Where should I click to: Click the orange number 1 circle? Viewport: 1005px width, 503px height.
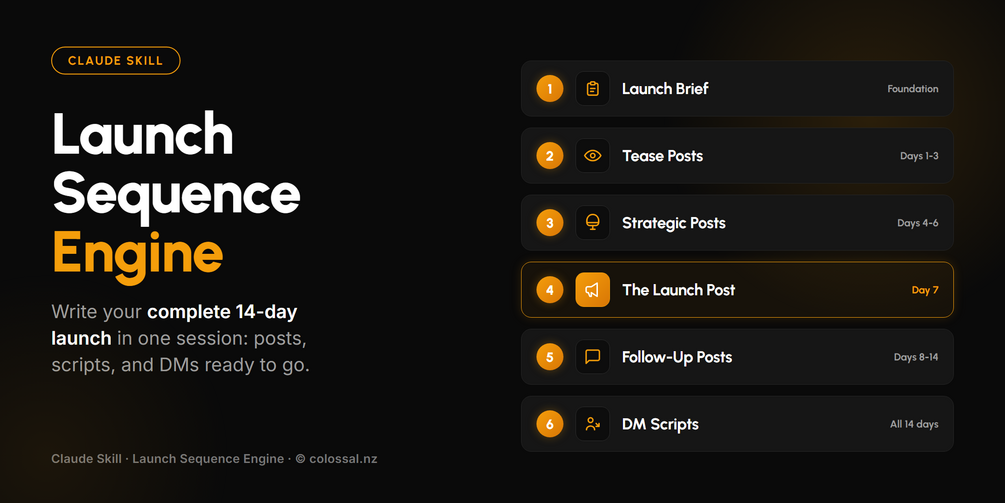tap(549, 88)
